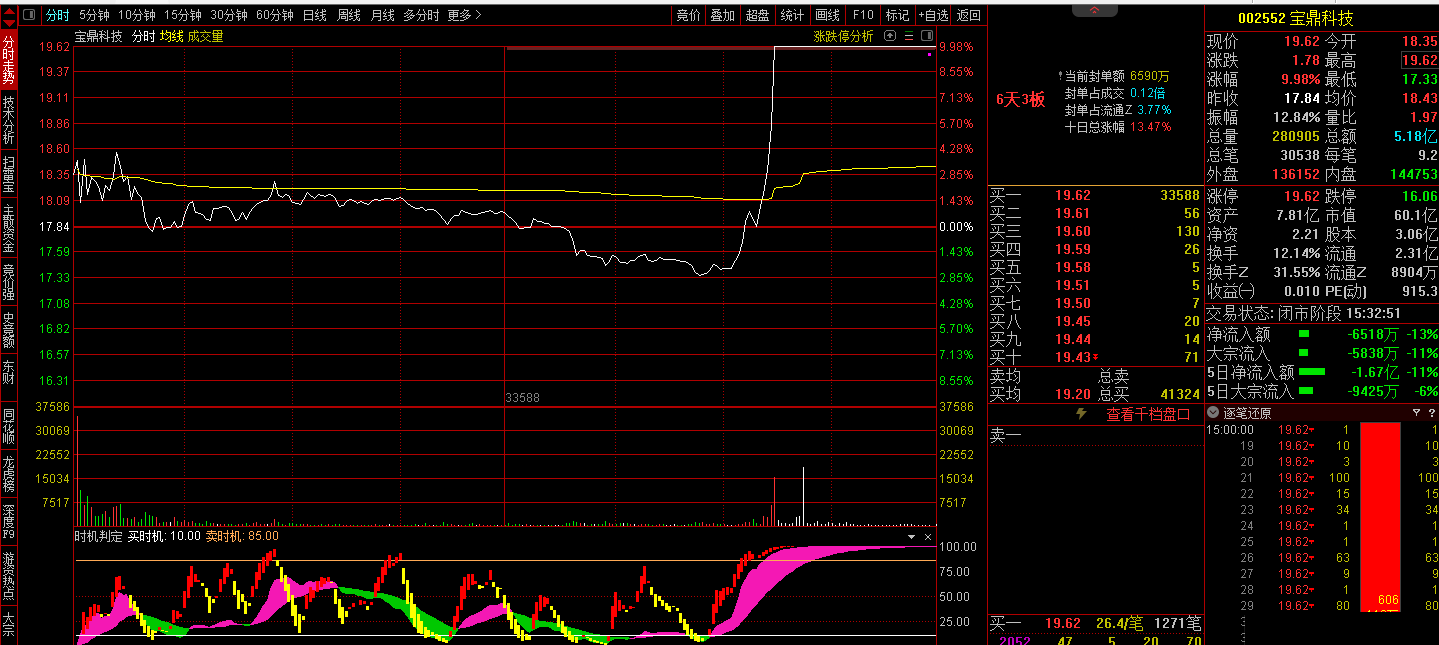Viewport: 1439px width, 645px height.
Task: Switch to 日线 daily chart
Action: click(x=314, y=15)
